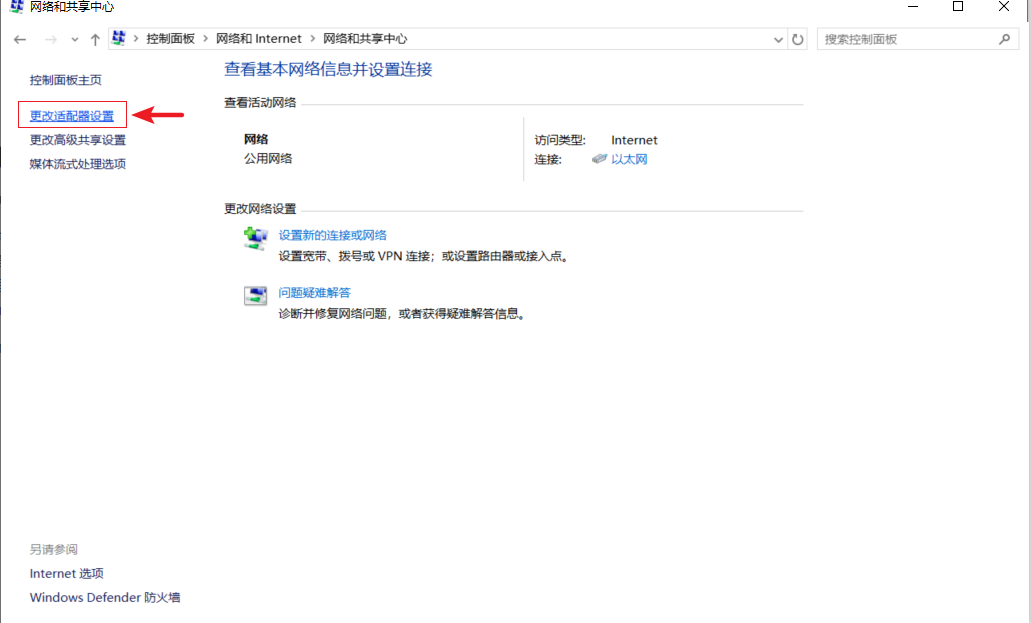Click the search magnifier icon
Viewport: 1031px width, 623px height.
1004,39
